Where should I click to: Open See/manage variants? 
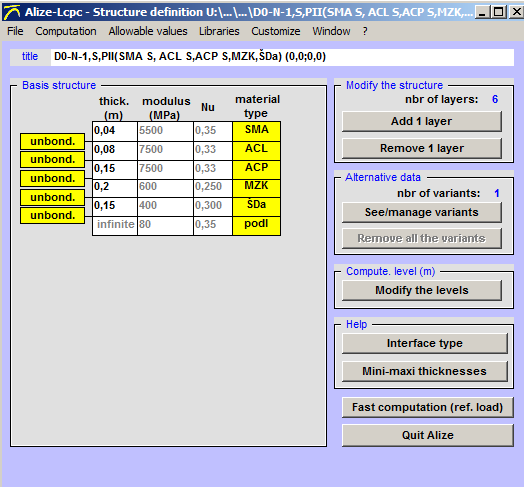[422, 213]
